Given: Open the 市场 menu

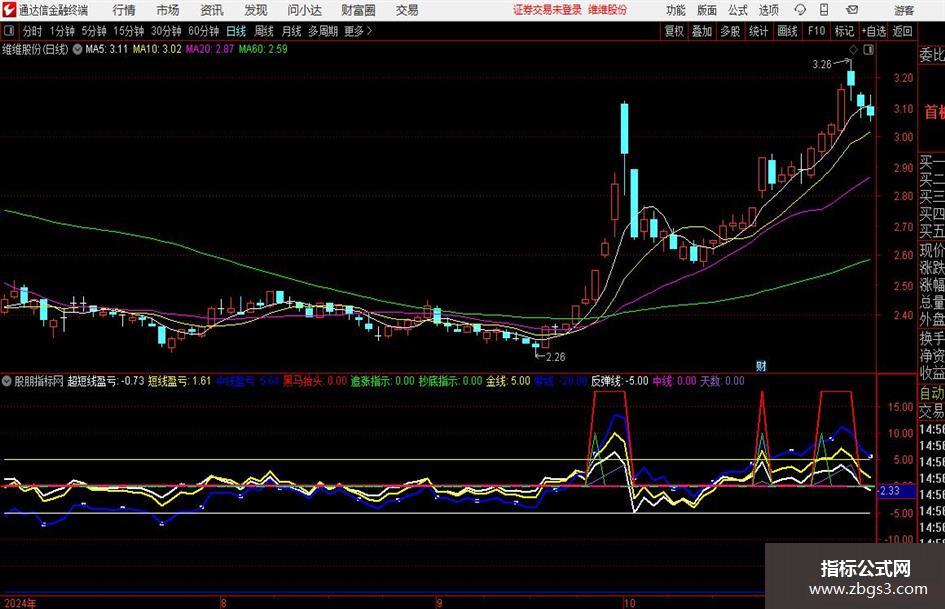Looking at the screenshot, I should pos(168,10).
